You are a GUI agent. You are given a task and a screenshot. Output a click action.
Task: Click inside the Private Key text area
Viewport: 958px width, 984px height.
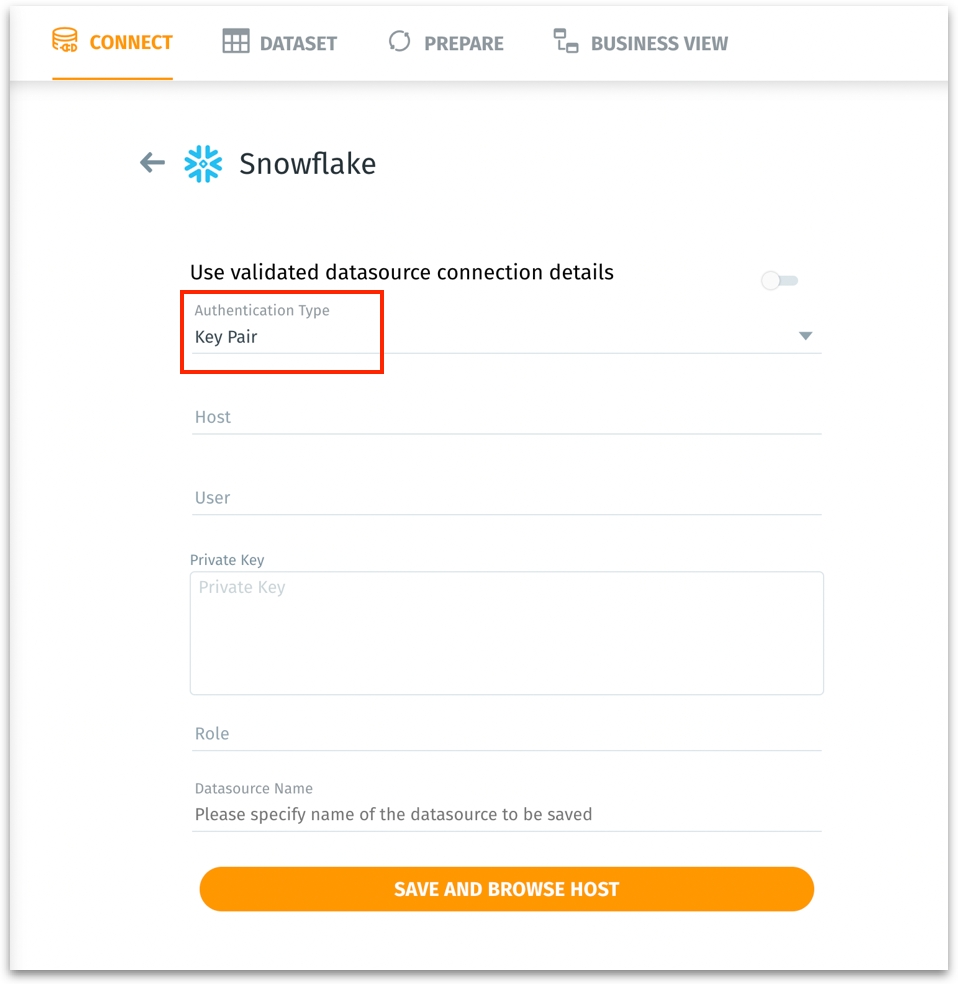[506, 633]
